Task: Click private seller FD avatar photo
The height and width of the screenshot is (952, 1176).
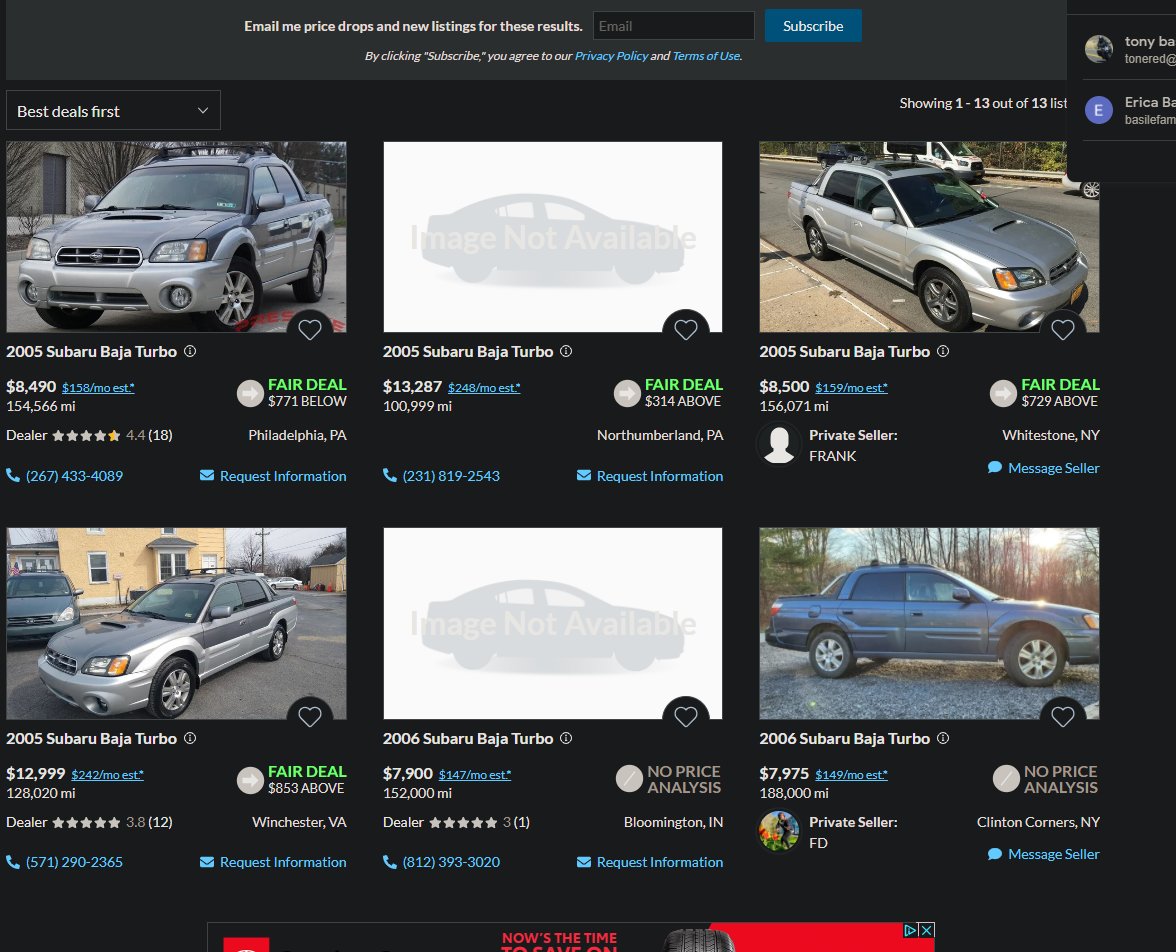Action: click(779, 831)
